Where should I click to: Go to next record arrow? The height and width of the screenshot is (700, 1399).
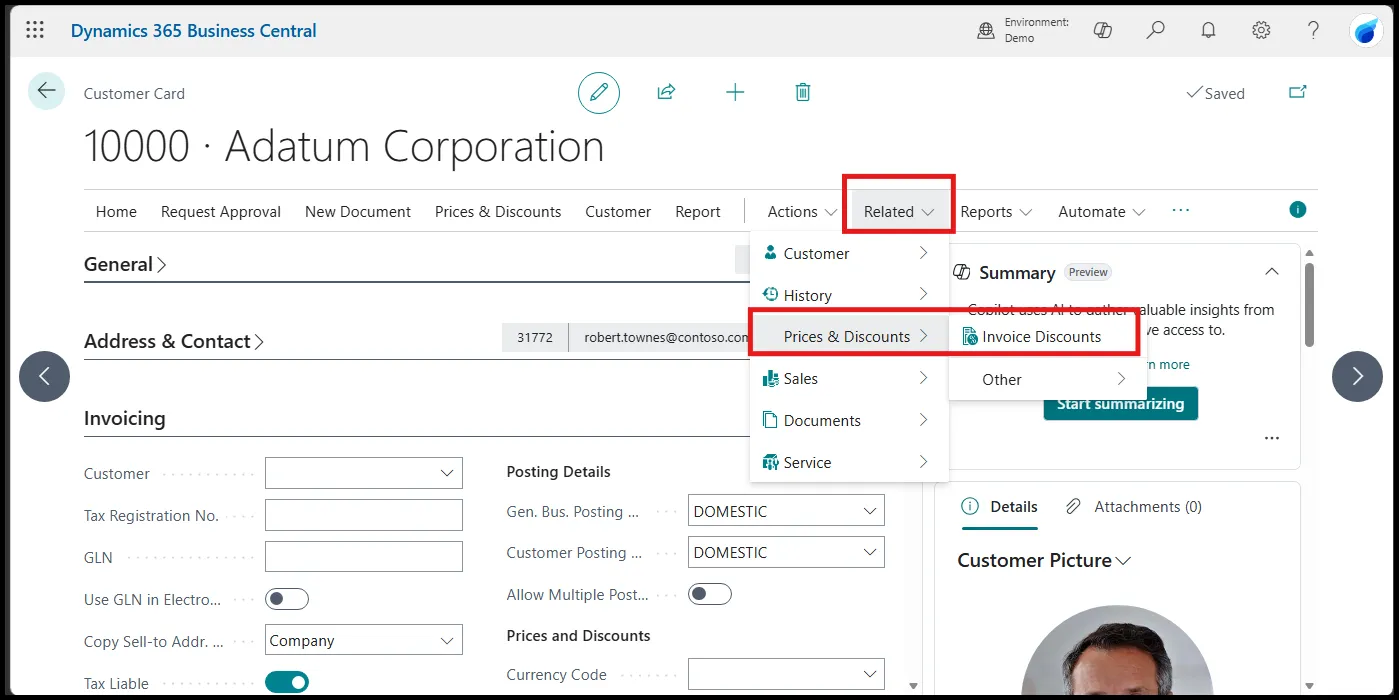pyautogui.click(x=1357, y=376)
